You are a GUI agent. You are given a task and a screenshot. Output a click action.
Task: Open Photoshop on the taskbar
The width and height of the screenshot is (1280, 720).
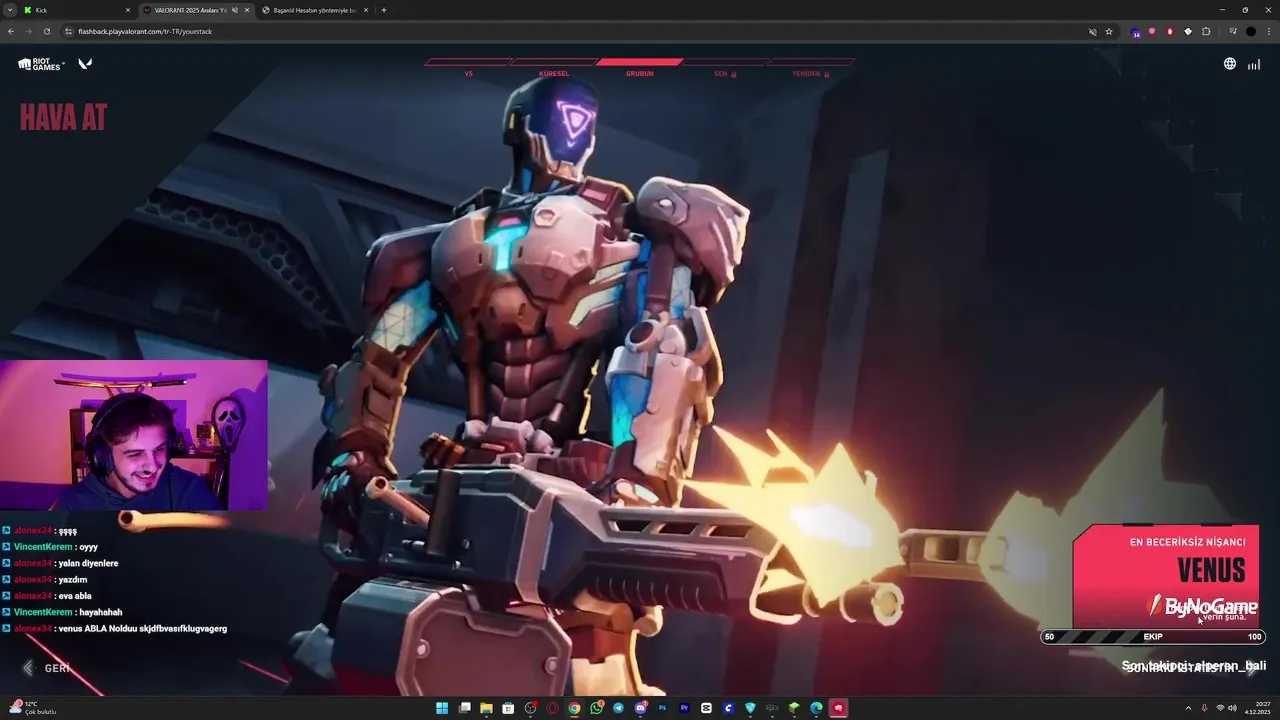pyautogui.click(x=662, y=708)
